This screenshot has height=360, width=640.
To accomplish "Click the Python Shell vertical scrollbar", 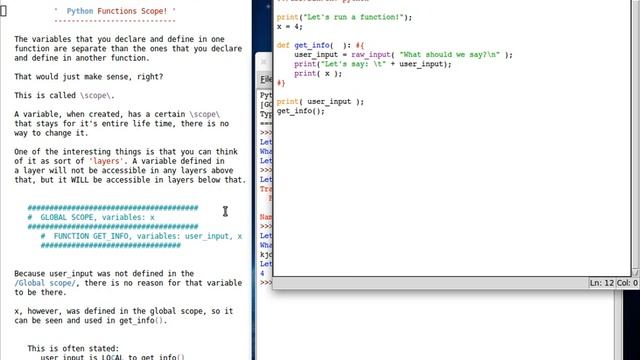I will click(x=618, y=325).
